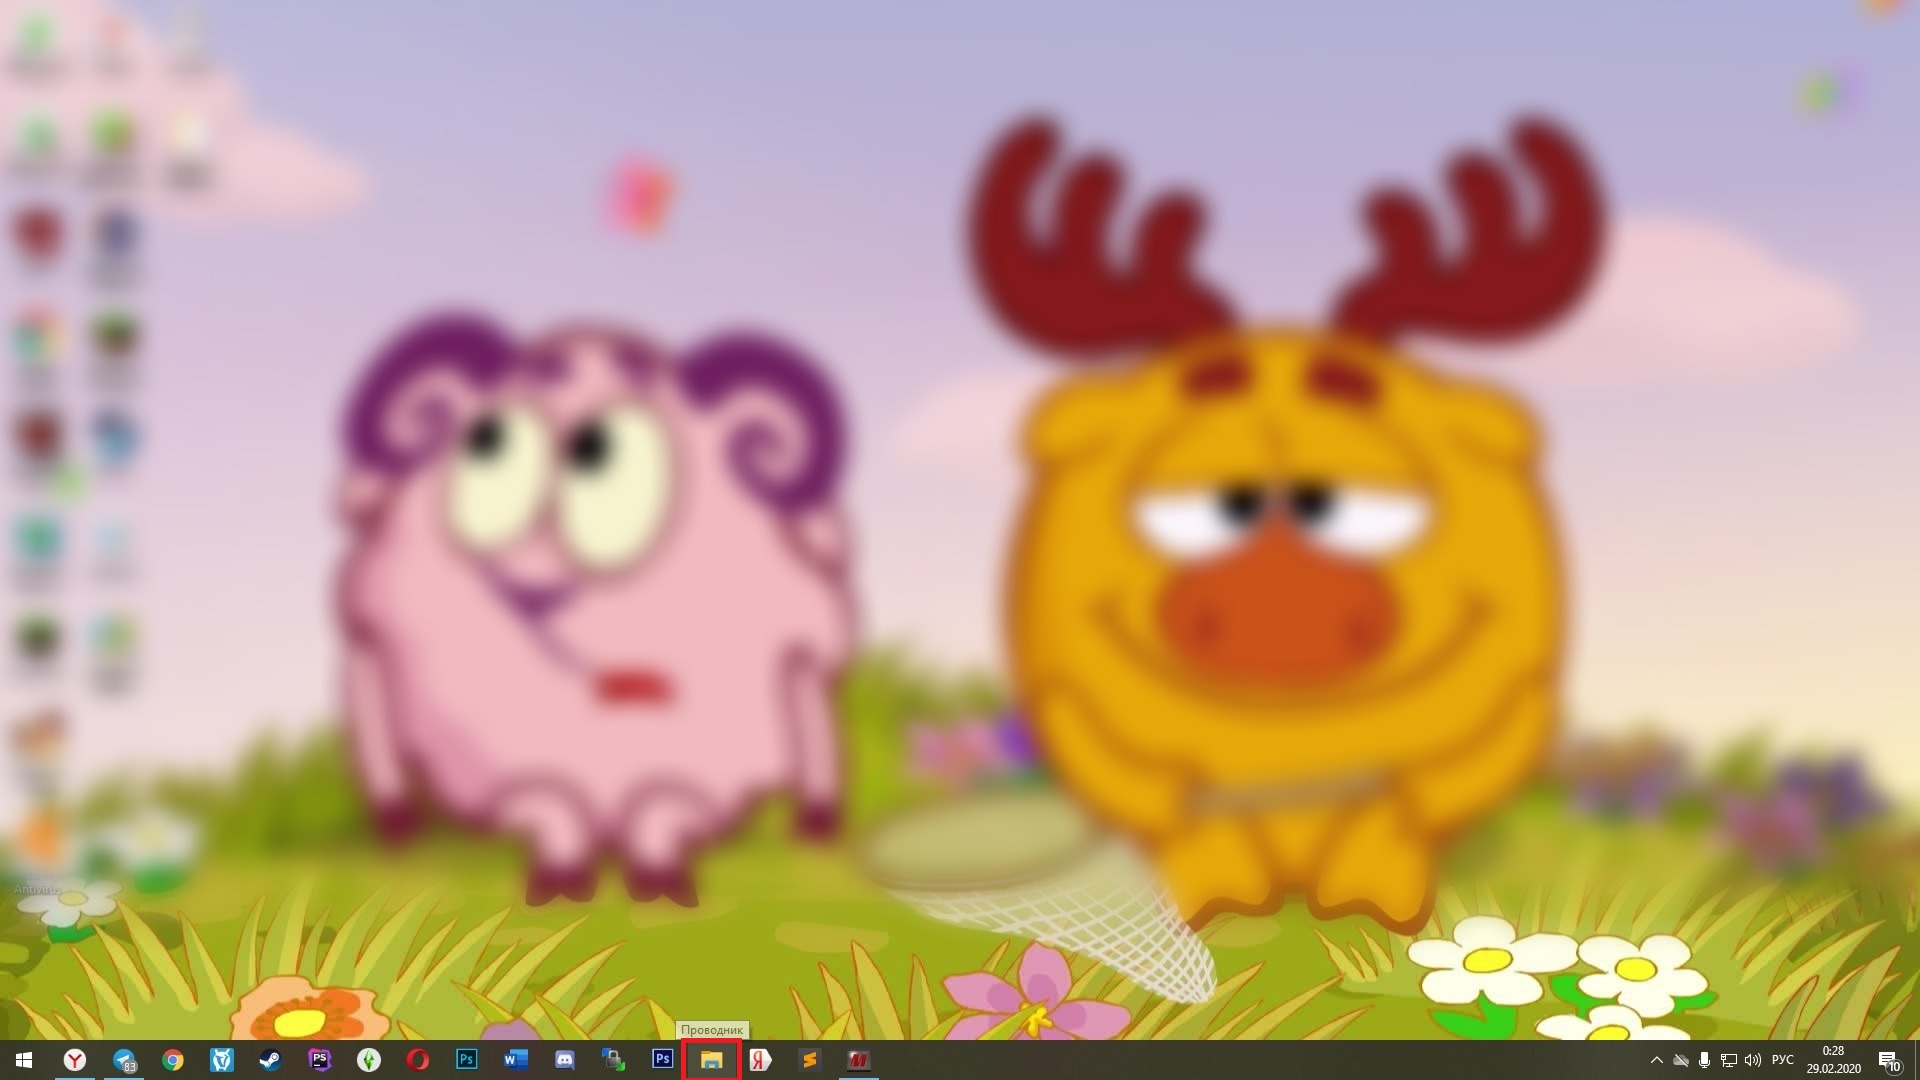Show hidden system tray icons
Viewport: 1920px width, 1080px height.
tap(1656, 1060)
